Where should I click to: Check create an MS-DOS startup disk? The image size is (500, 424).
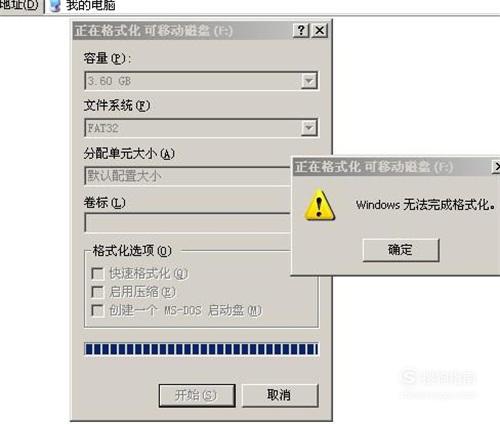[x=97, y=310]
